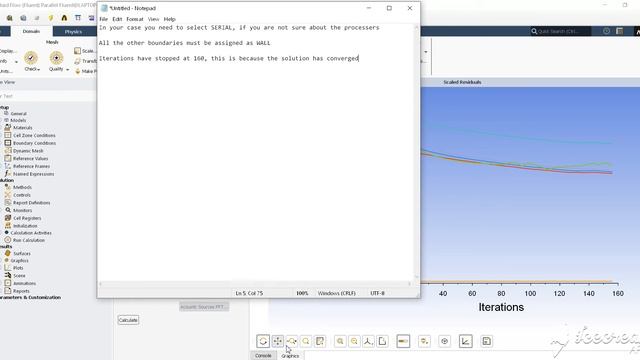The width and height of the screenshot is (640, 360).
Task: Select the zoom in/out tool with the arrow
Action: tap(292, 341)
